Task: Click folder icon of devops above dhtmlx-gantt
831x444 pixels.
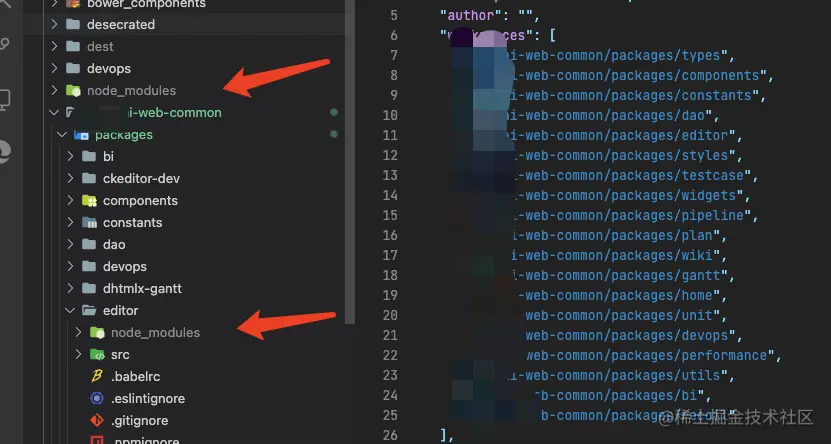Action: pos(89,267)
